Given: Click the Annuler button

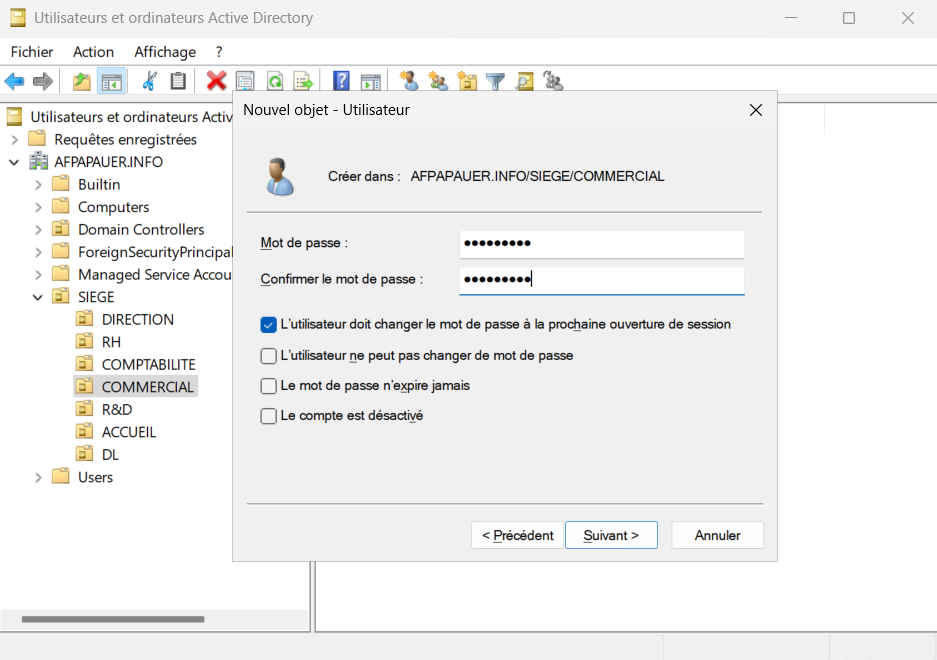Looking at the screenshot, I should [717, 535].
